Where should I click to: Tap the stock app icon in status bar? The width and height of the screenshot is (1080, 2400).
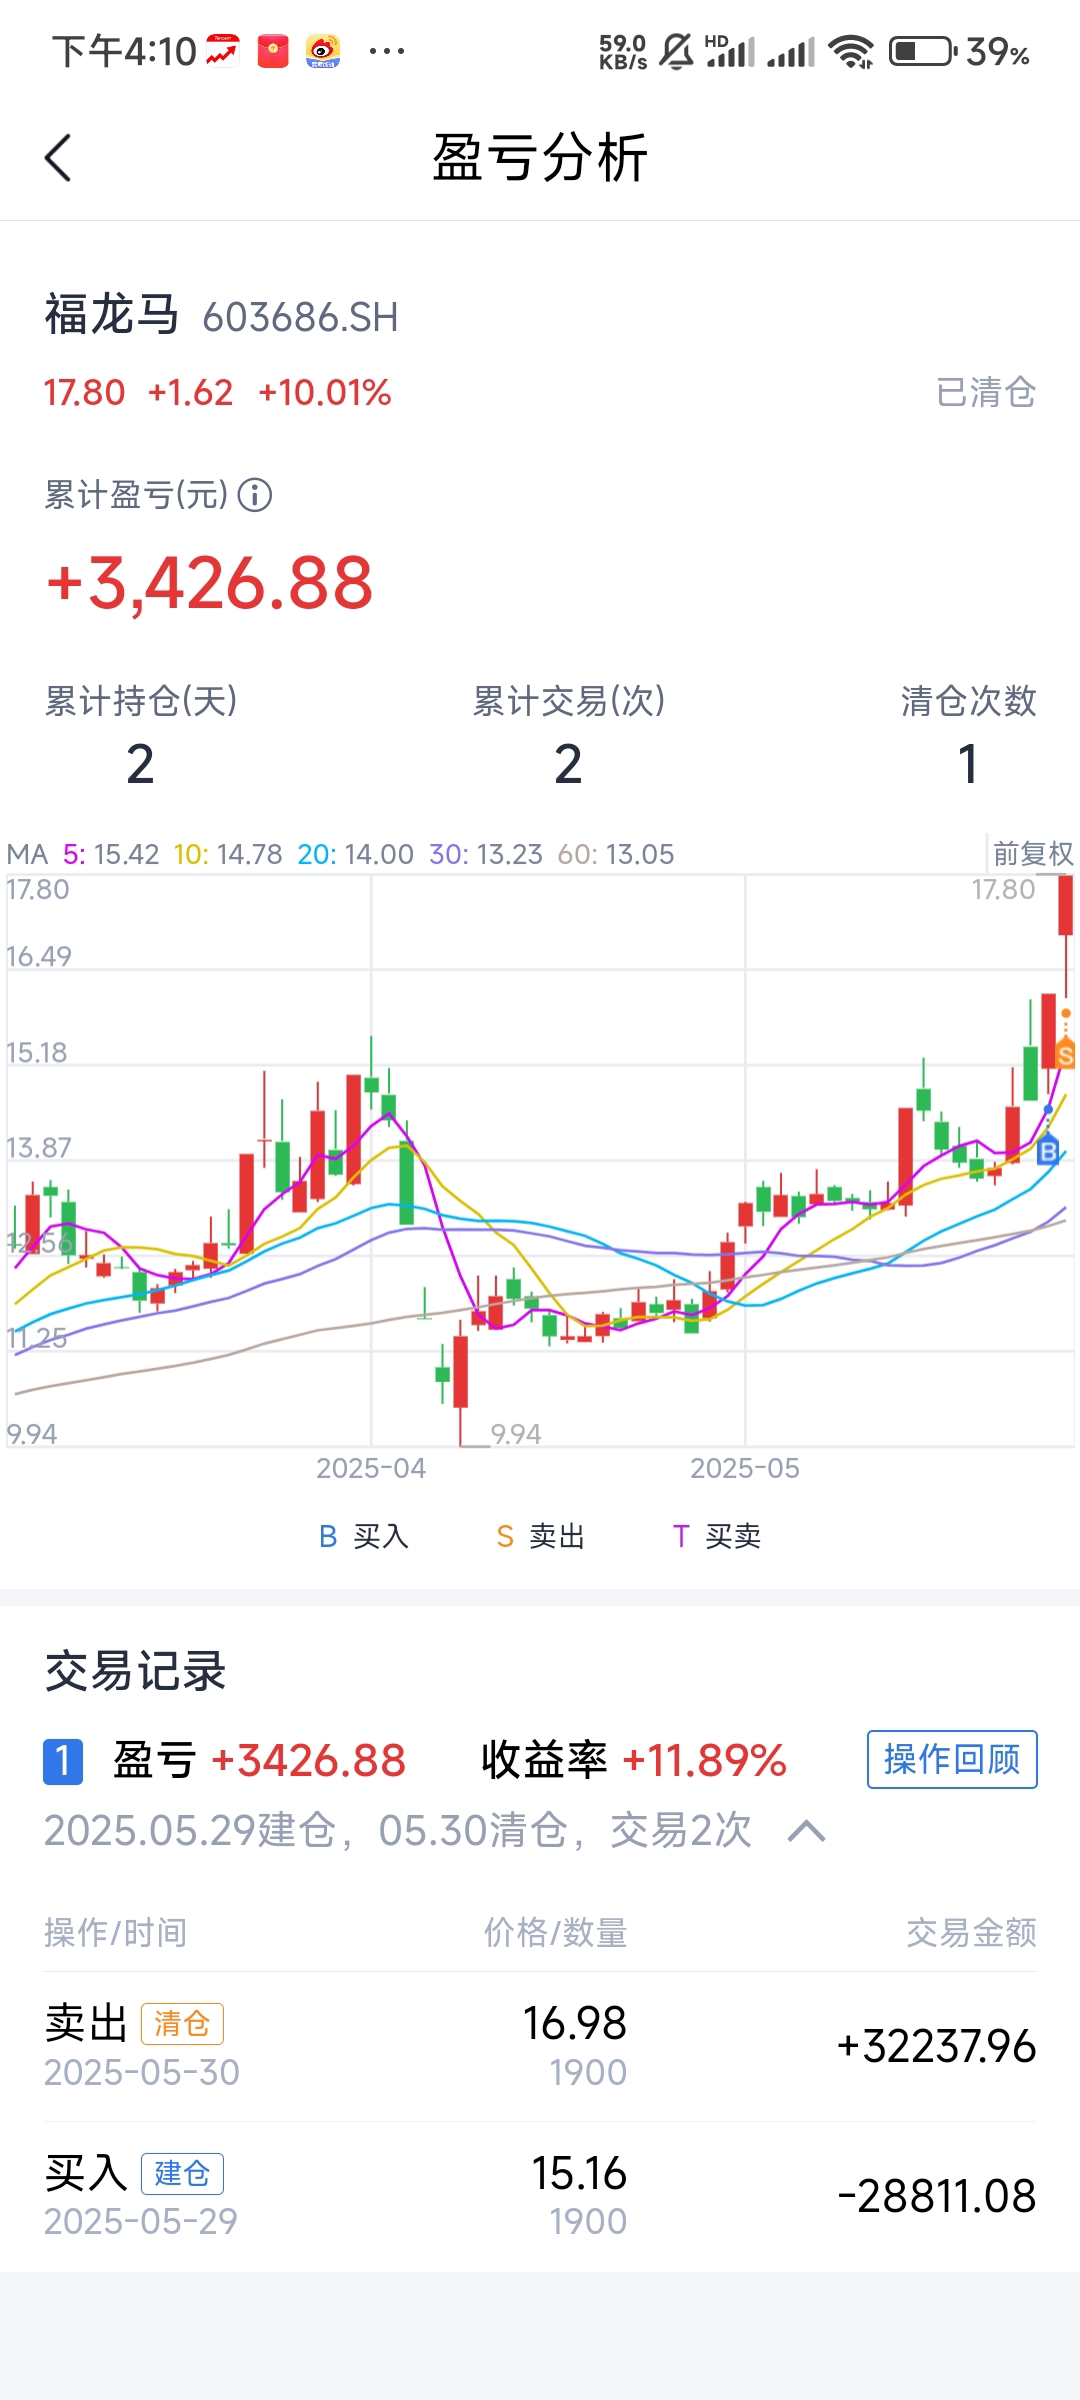pos(222,51)
